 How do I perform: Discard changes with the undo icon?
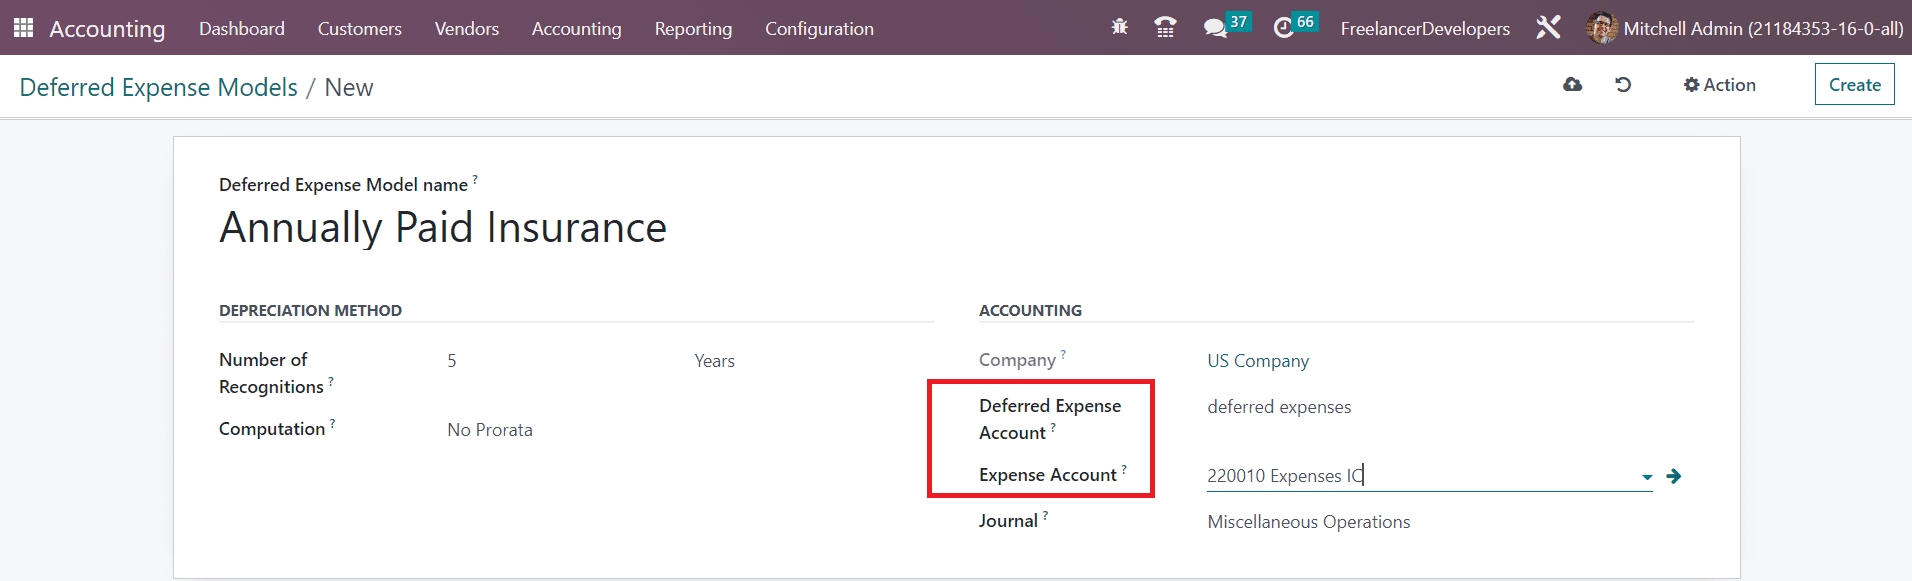pos(1623,85)
